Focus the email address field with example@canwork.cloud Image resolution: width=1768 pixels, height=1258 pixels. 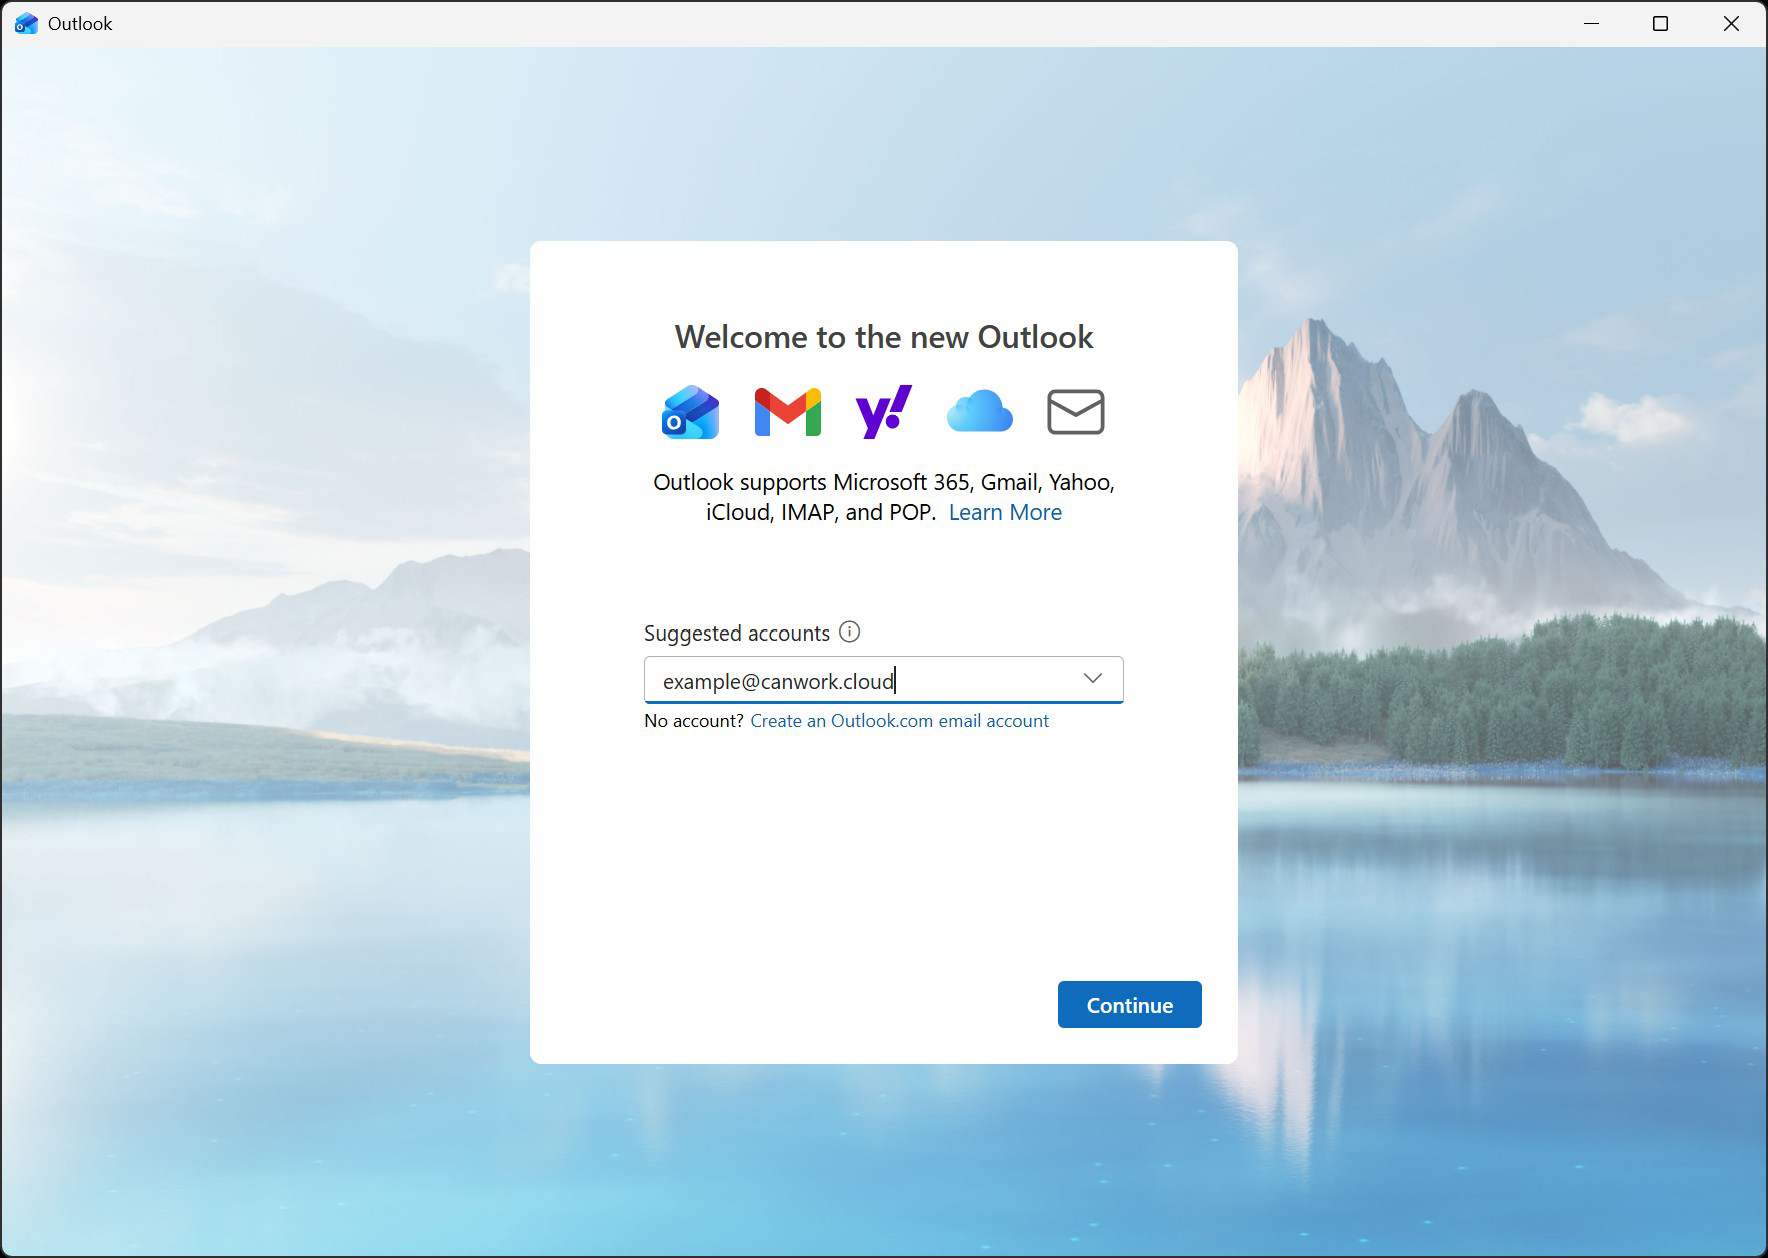coord(860,681)
